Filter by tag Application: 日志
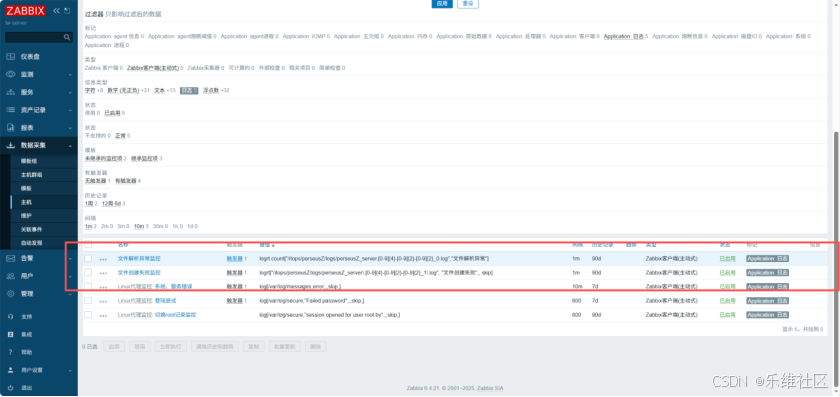 (624, 36)
